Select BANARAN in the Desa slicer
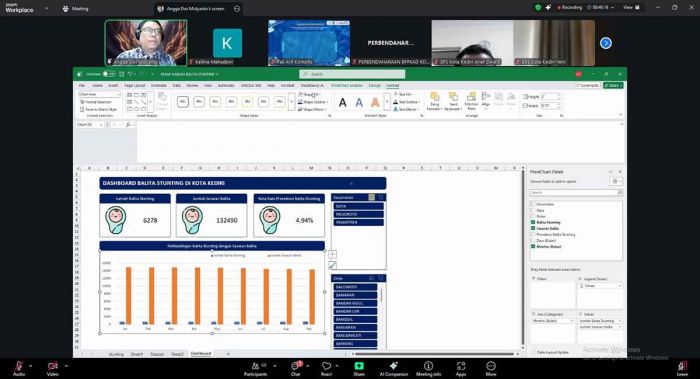700x379 pixels. click(x=355, y=295)
